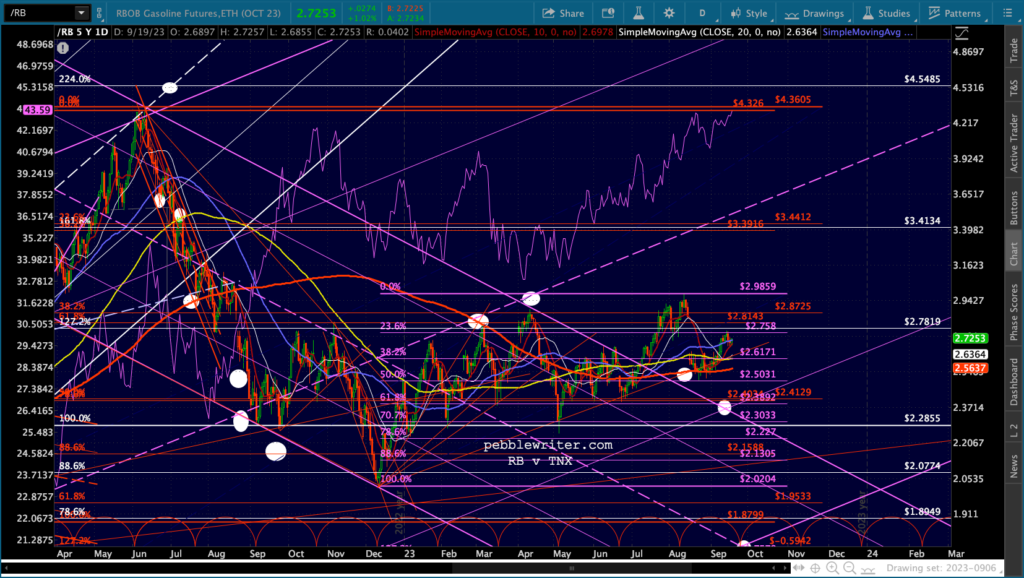Image resolution: width=1024 pixels, height=578 pixels.
Task: Toggle the Phase Scores side panel
Action: 1014,312
